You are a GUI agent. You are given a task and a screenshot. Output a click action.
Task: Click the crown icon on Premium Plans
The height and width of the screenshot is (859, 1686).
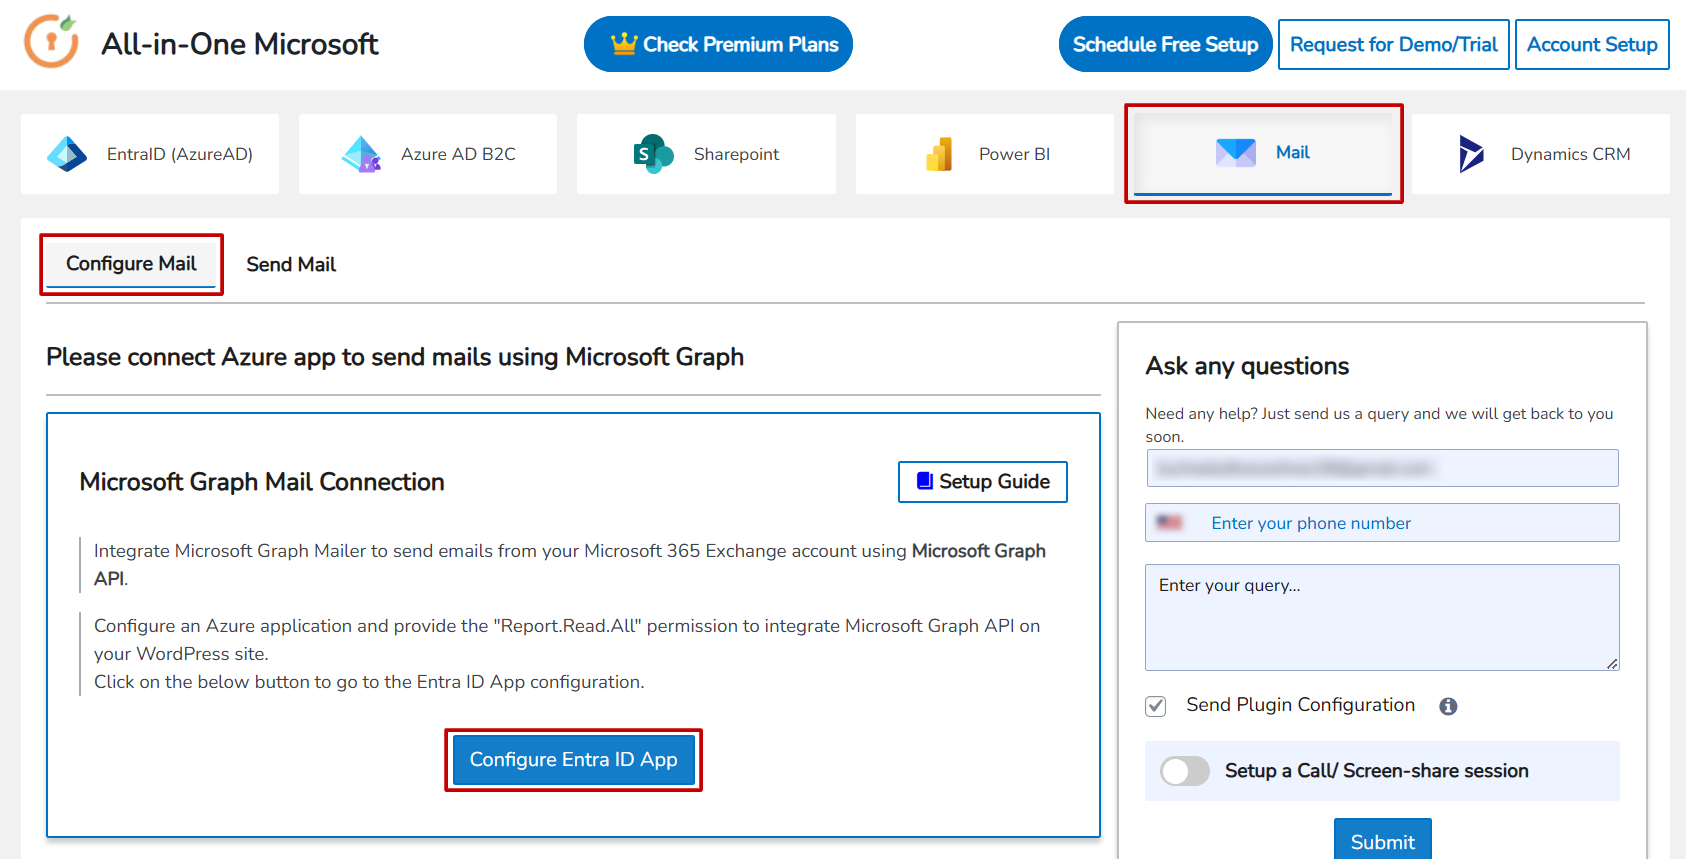coord(624,44)
